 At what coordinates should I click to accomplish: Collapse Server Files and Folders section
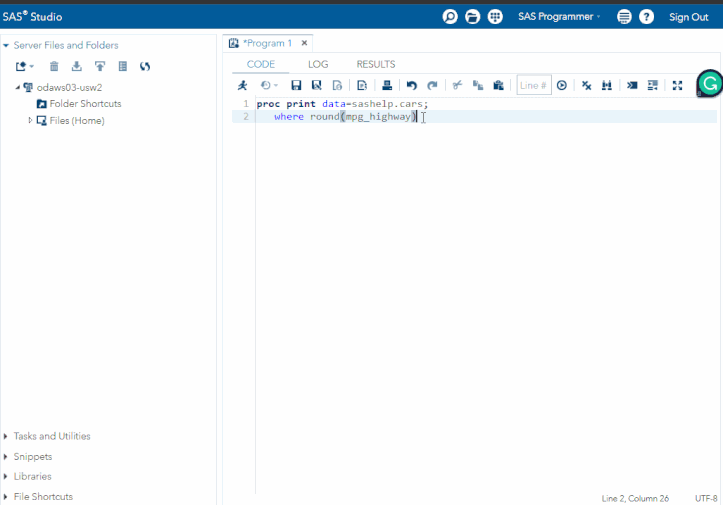(6, 45)
